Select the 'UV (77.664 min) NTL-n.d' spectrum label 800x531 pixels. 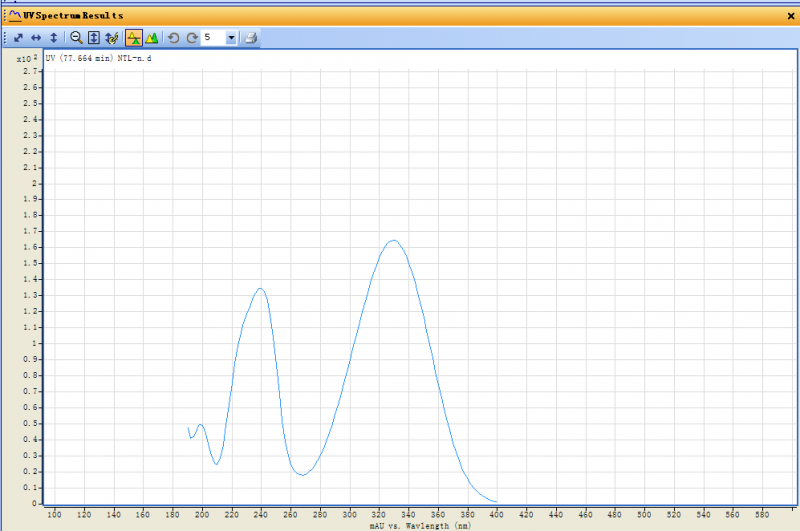click(x=98, y=58)
